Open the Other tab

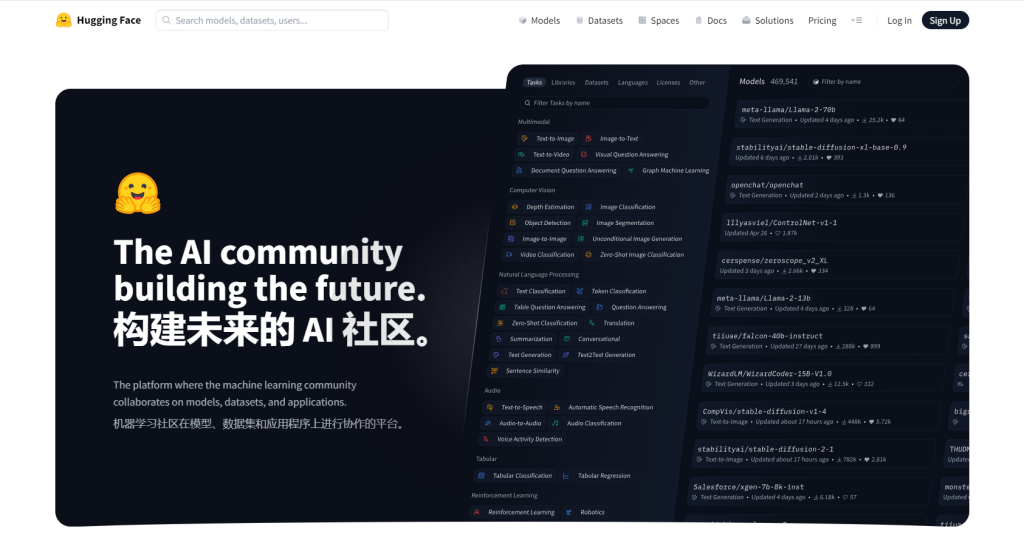click(697, 82)
